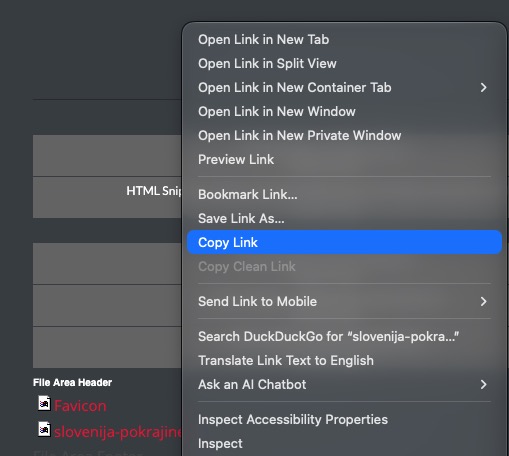Click the highlighted Copy Link entry

click(x=344, y=242)
